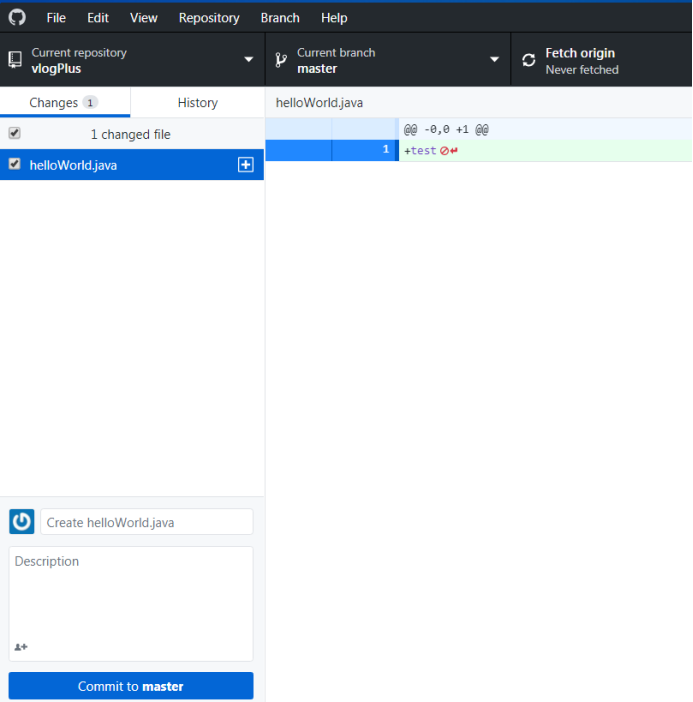
Task: Click into the Description text area
Action: [131, 595]
